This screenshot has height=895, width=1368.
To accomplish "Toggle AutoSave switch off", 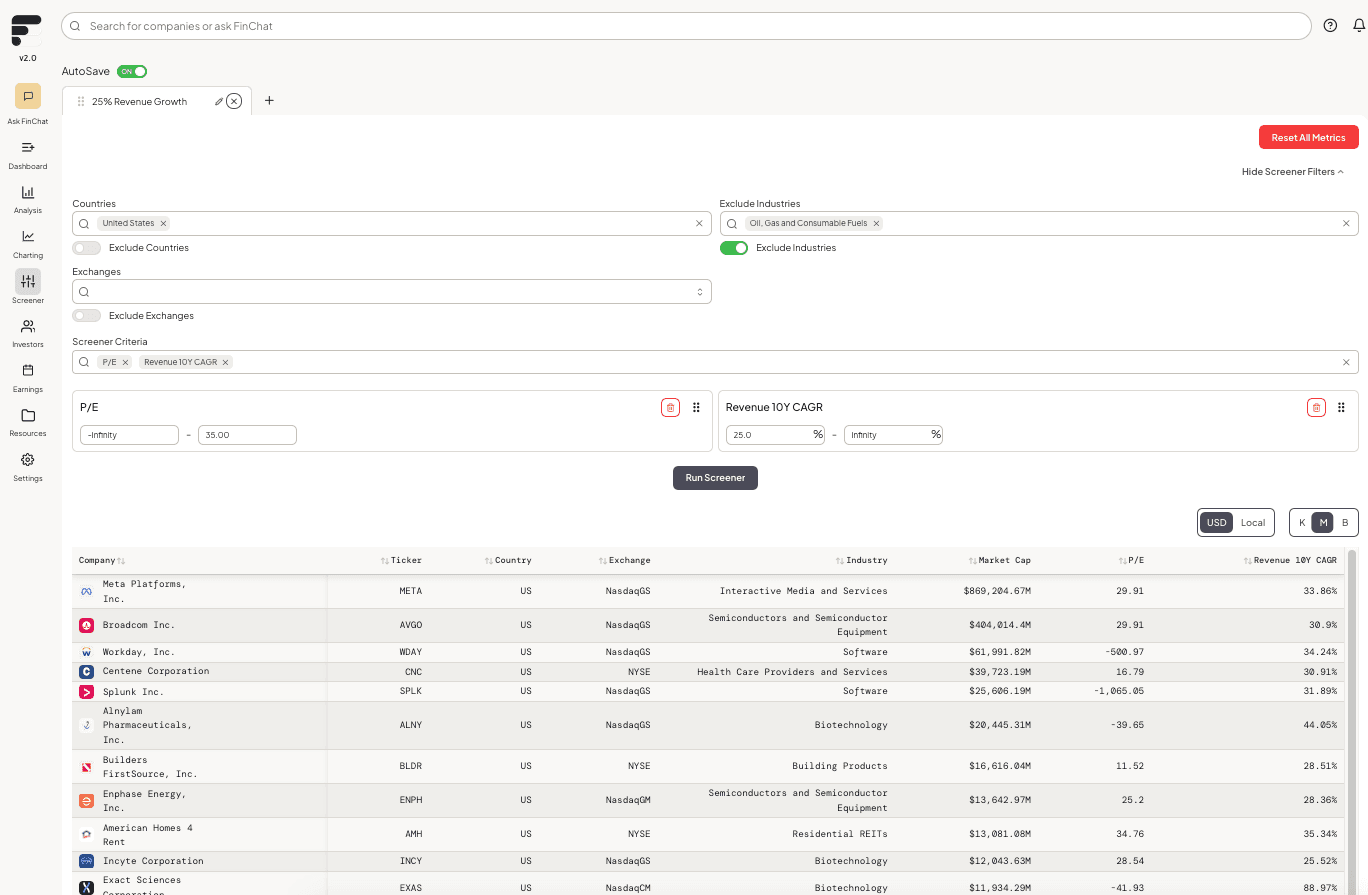I will (132, 71).
